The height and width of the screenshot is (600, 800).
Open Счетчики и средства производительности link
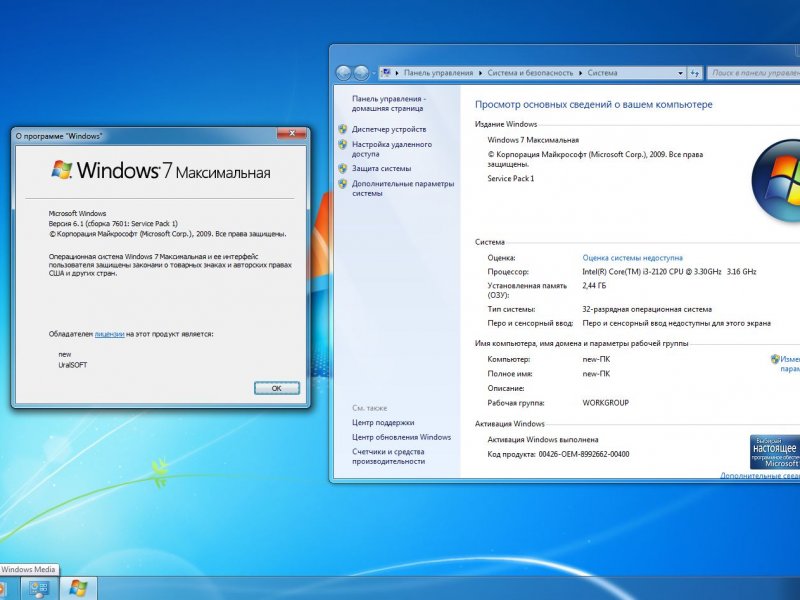(x=388, y=456)
